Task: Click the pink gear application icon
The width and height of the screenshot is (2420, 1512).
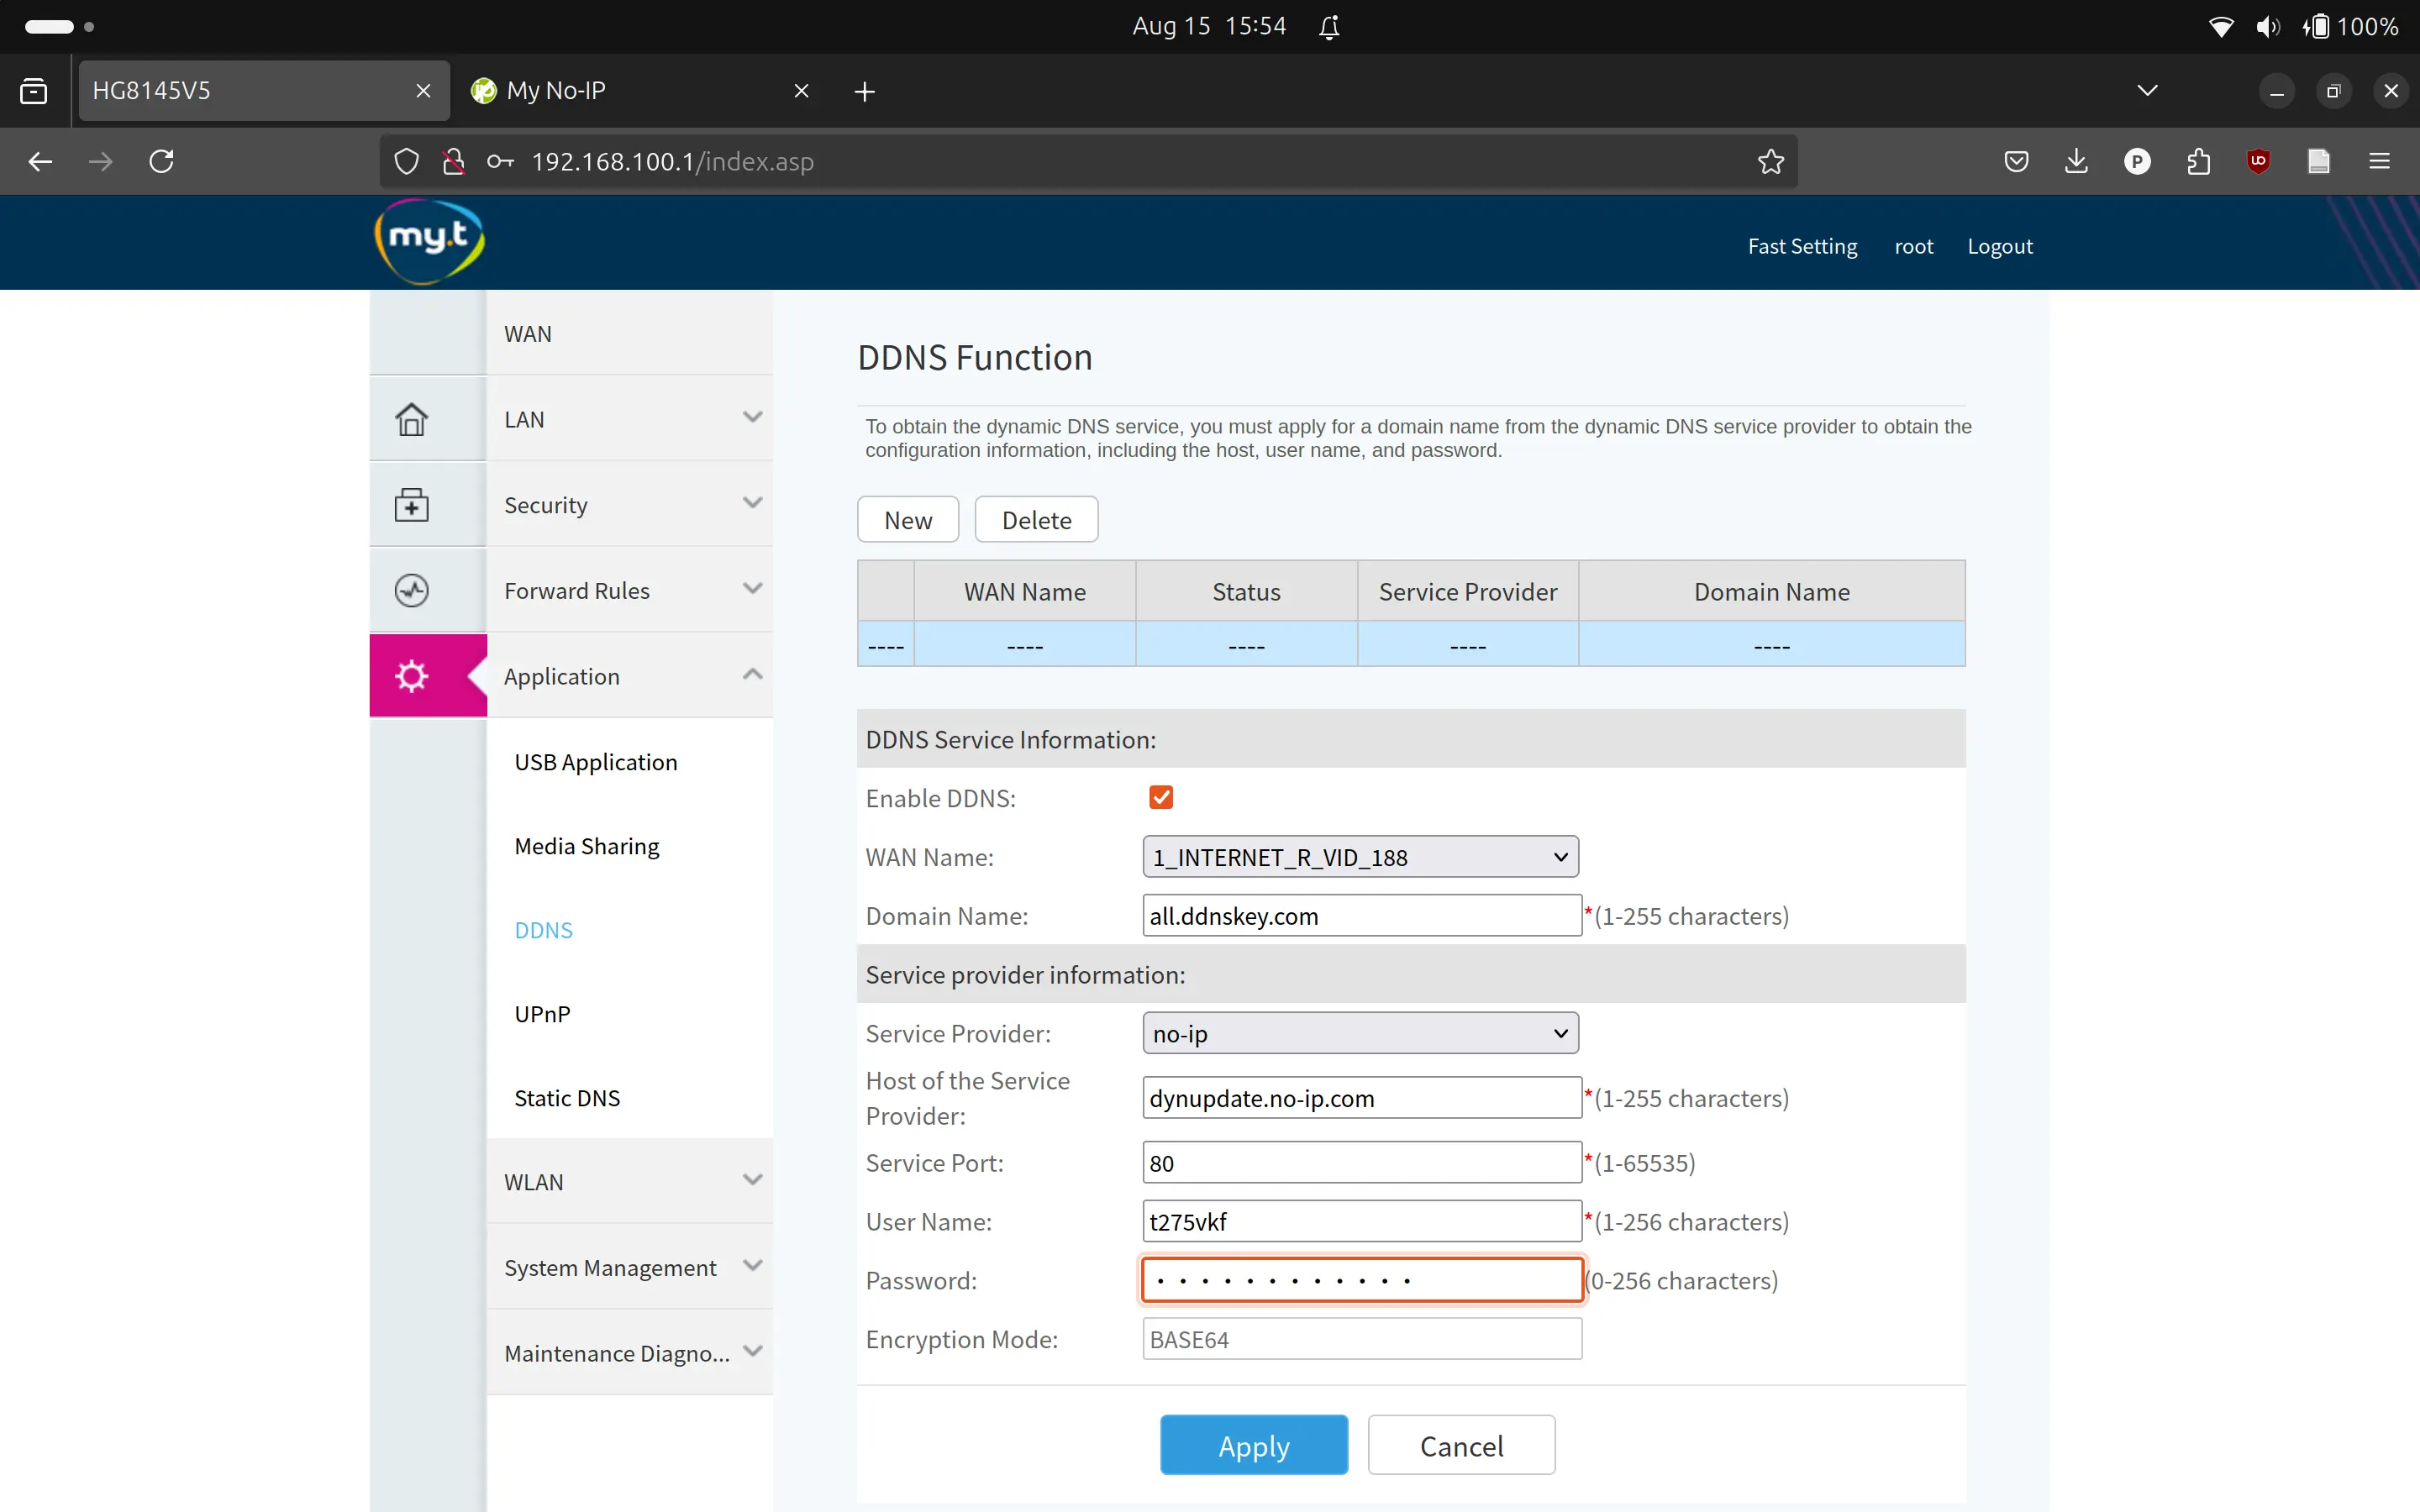Action: (411, 676)
